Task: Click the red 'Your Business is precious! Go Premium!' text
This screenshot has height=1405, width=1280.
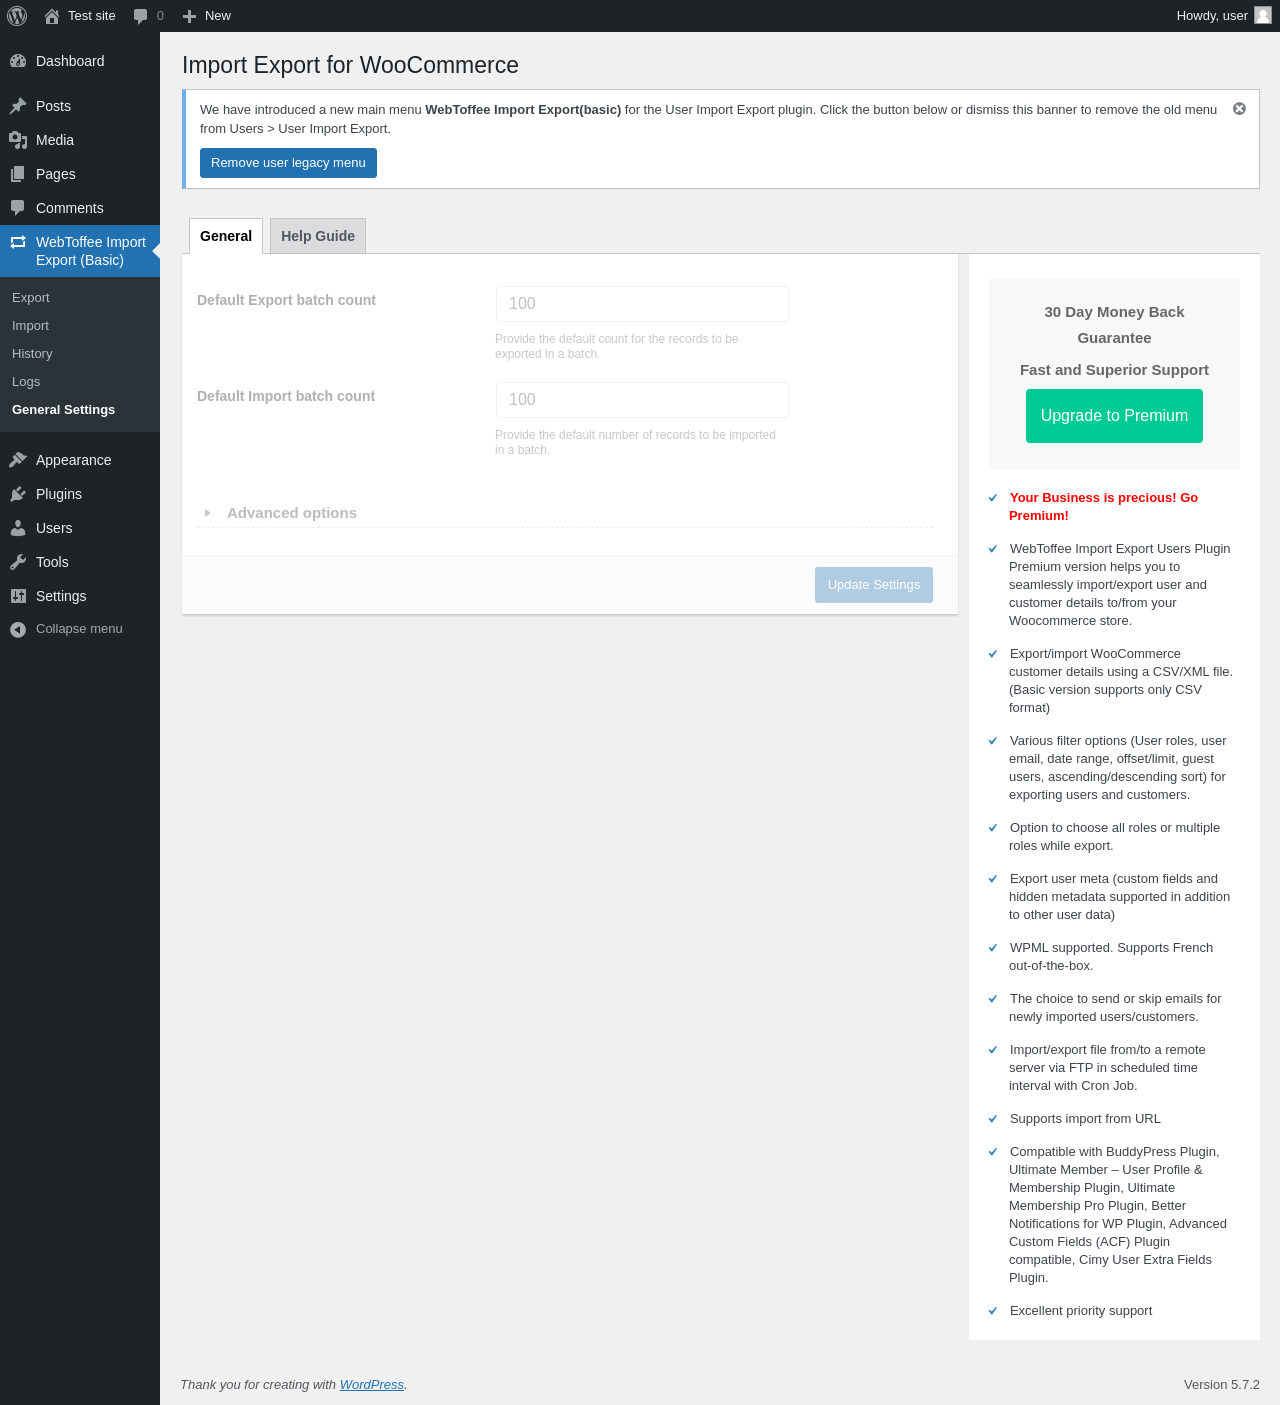Action: click(x=1103, y=506)
